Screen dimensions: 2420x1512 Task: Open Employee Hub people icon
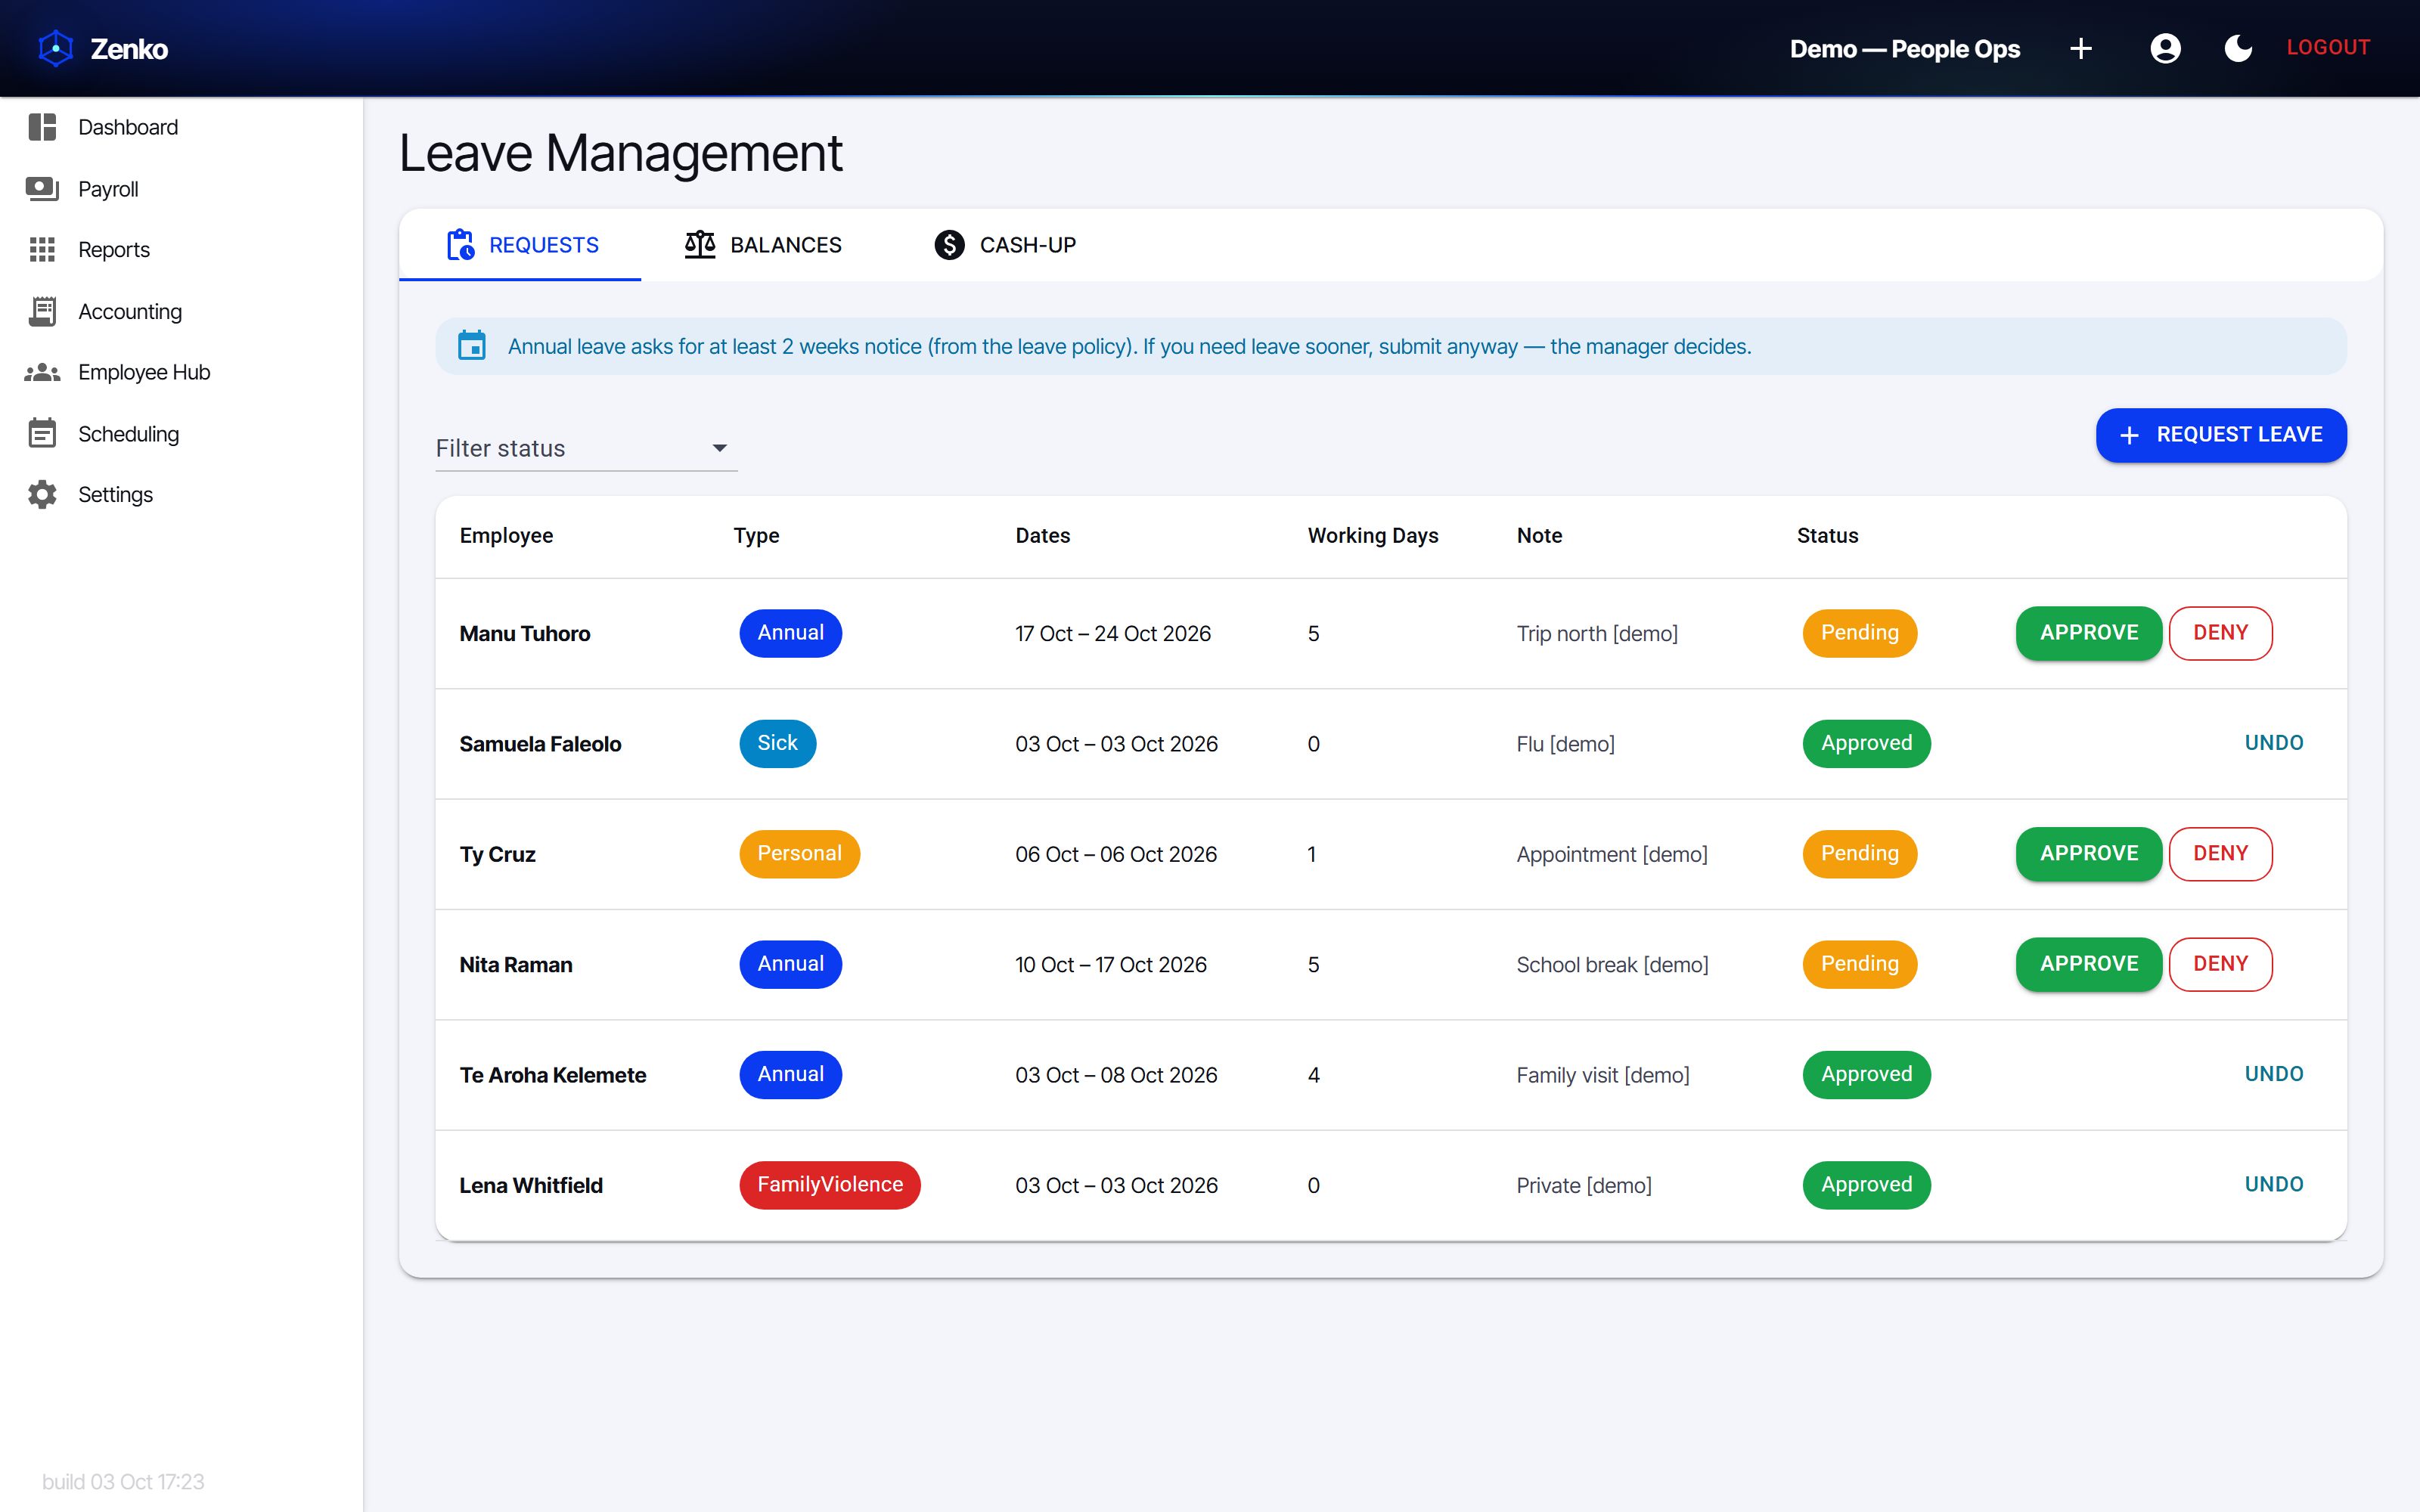coord(42,372)
